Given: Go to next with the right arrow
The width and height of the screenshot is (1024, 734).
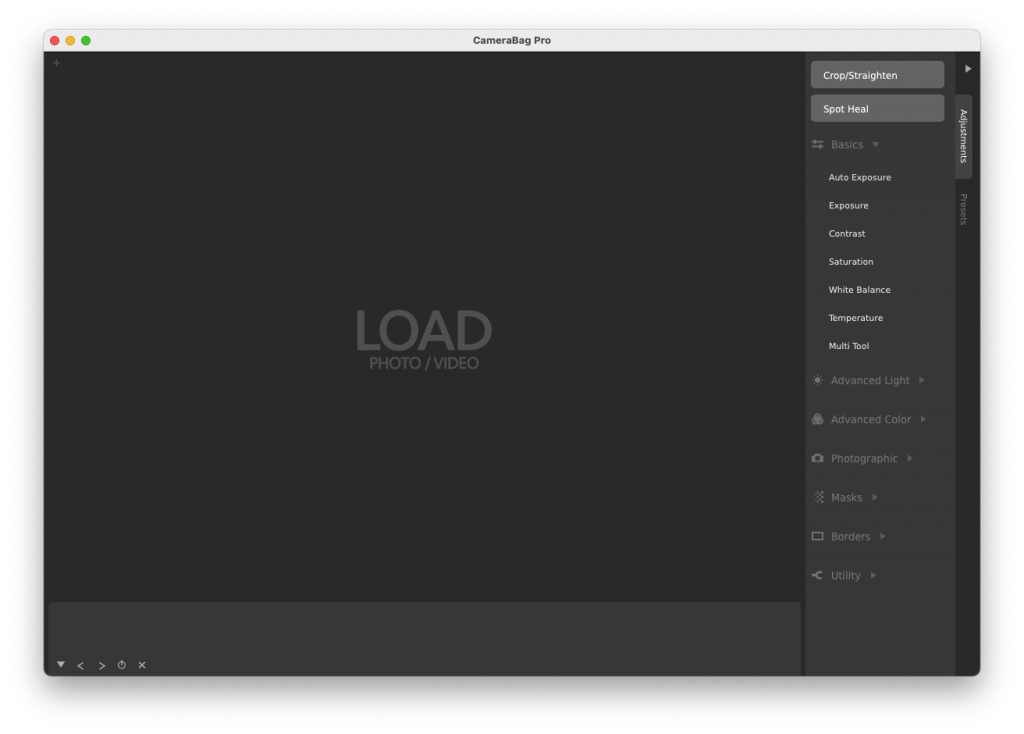Looking at the screenshot, I should click(101, 665).
